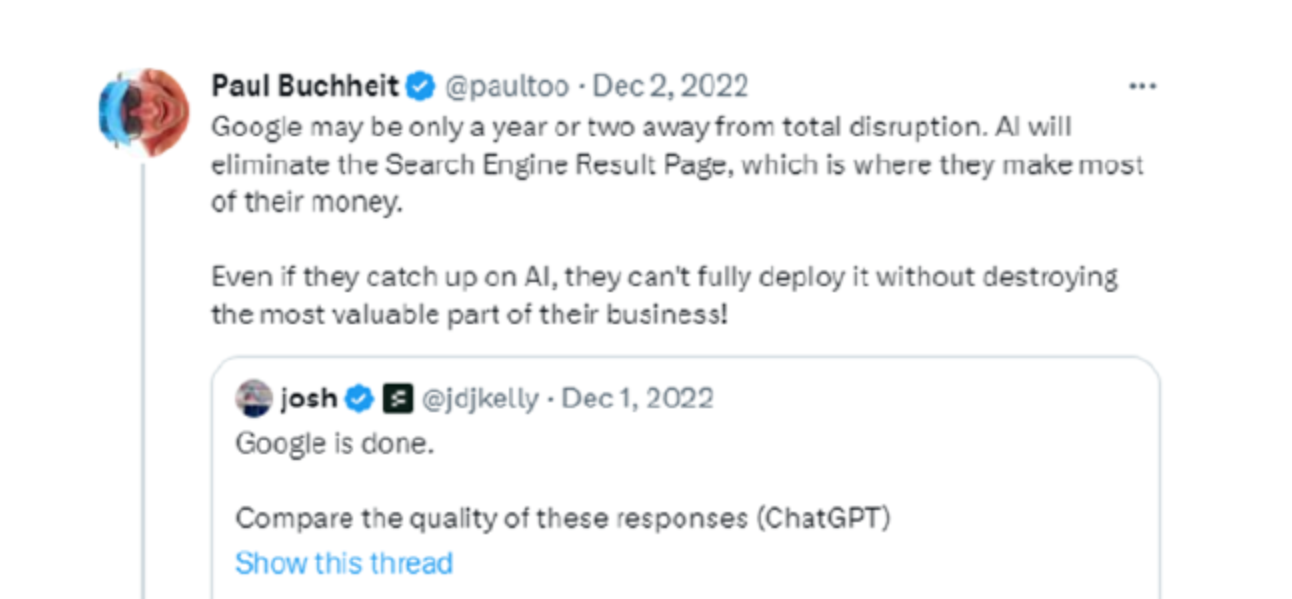1292x599 pixels.
Task: Click the black square affiliation badge
Action: pyautogui.click(x=394, y=399)
